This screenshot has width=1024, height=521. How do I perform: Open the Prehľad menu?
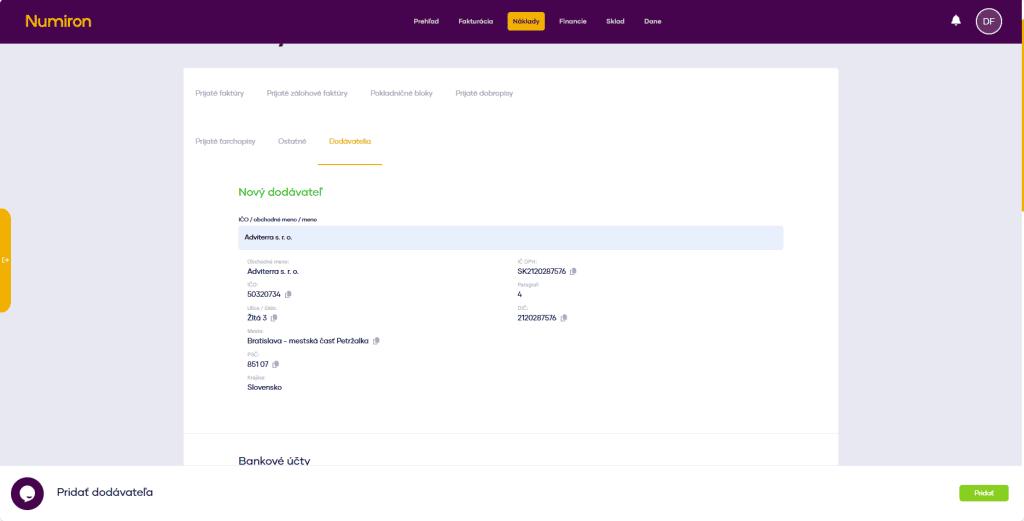pyautogui.click(x=426, y=21)
